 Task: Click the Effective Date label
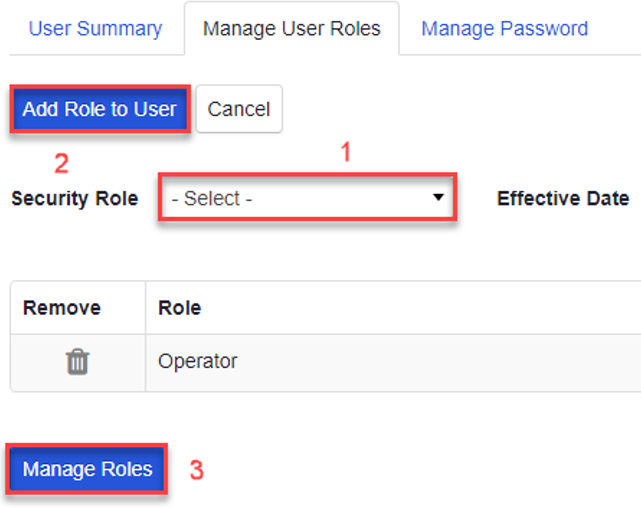pos(562,199)
